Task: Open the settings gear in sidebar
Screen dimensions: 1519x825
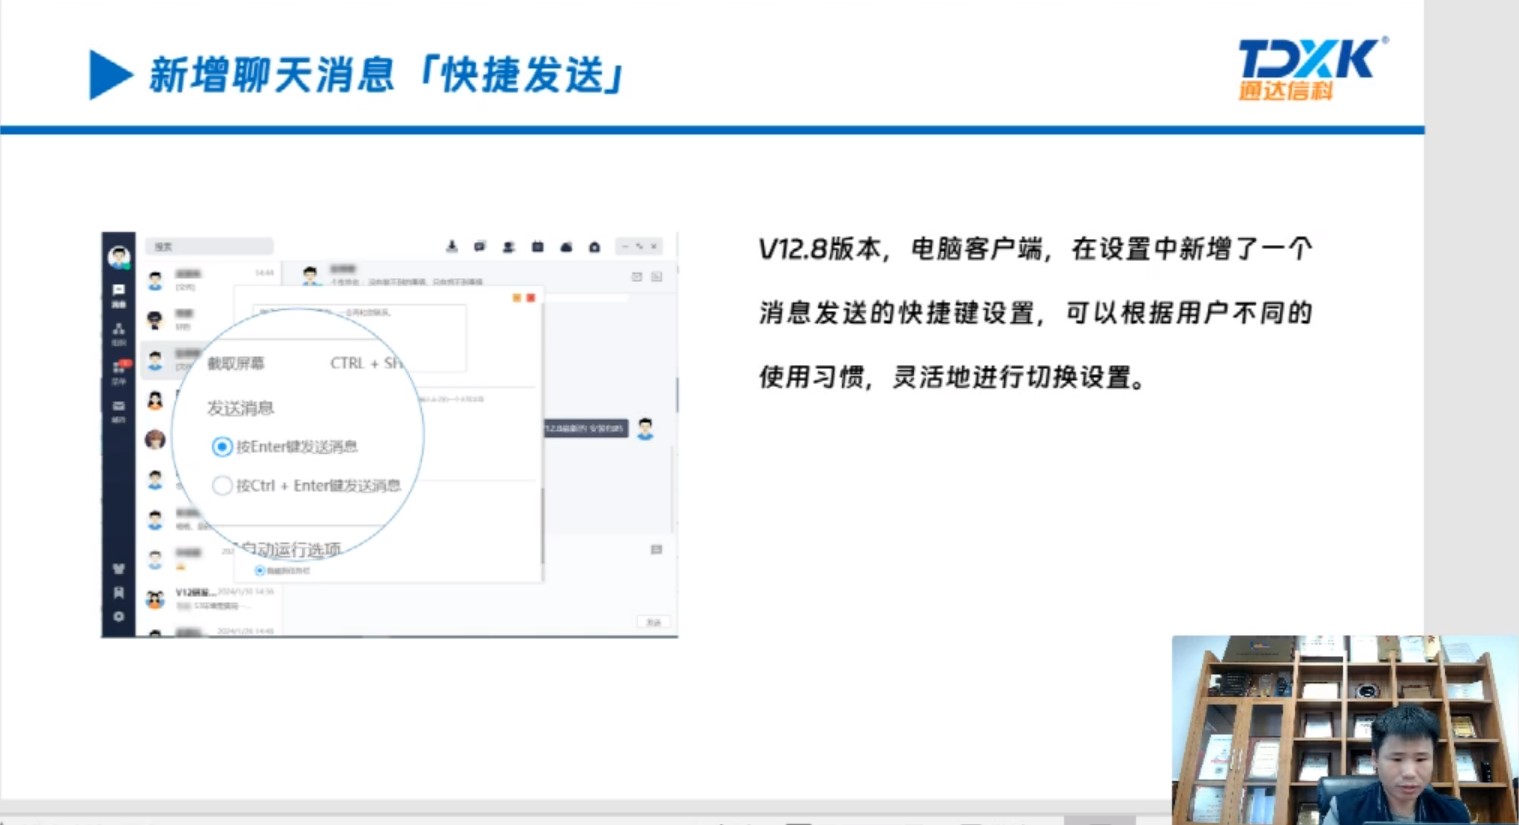Action: [x=118, y=617]
